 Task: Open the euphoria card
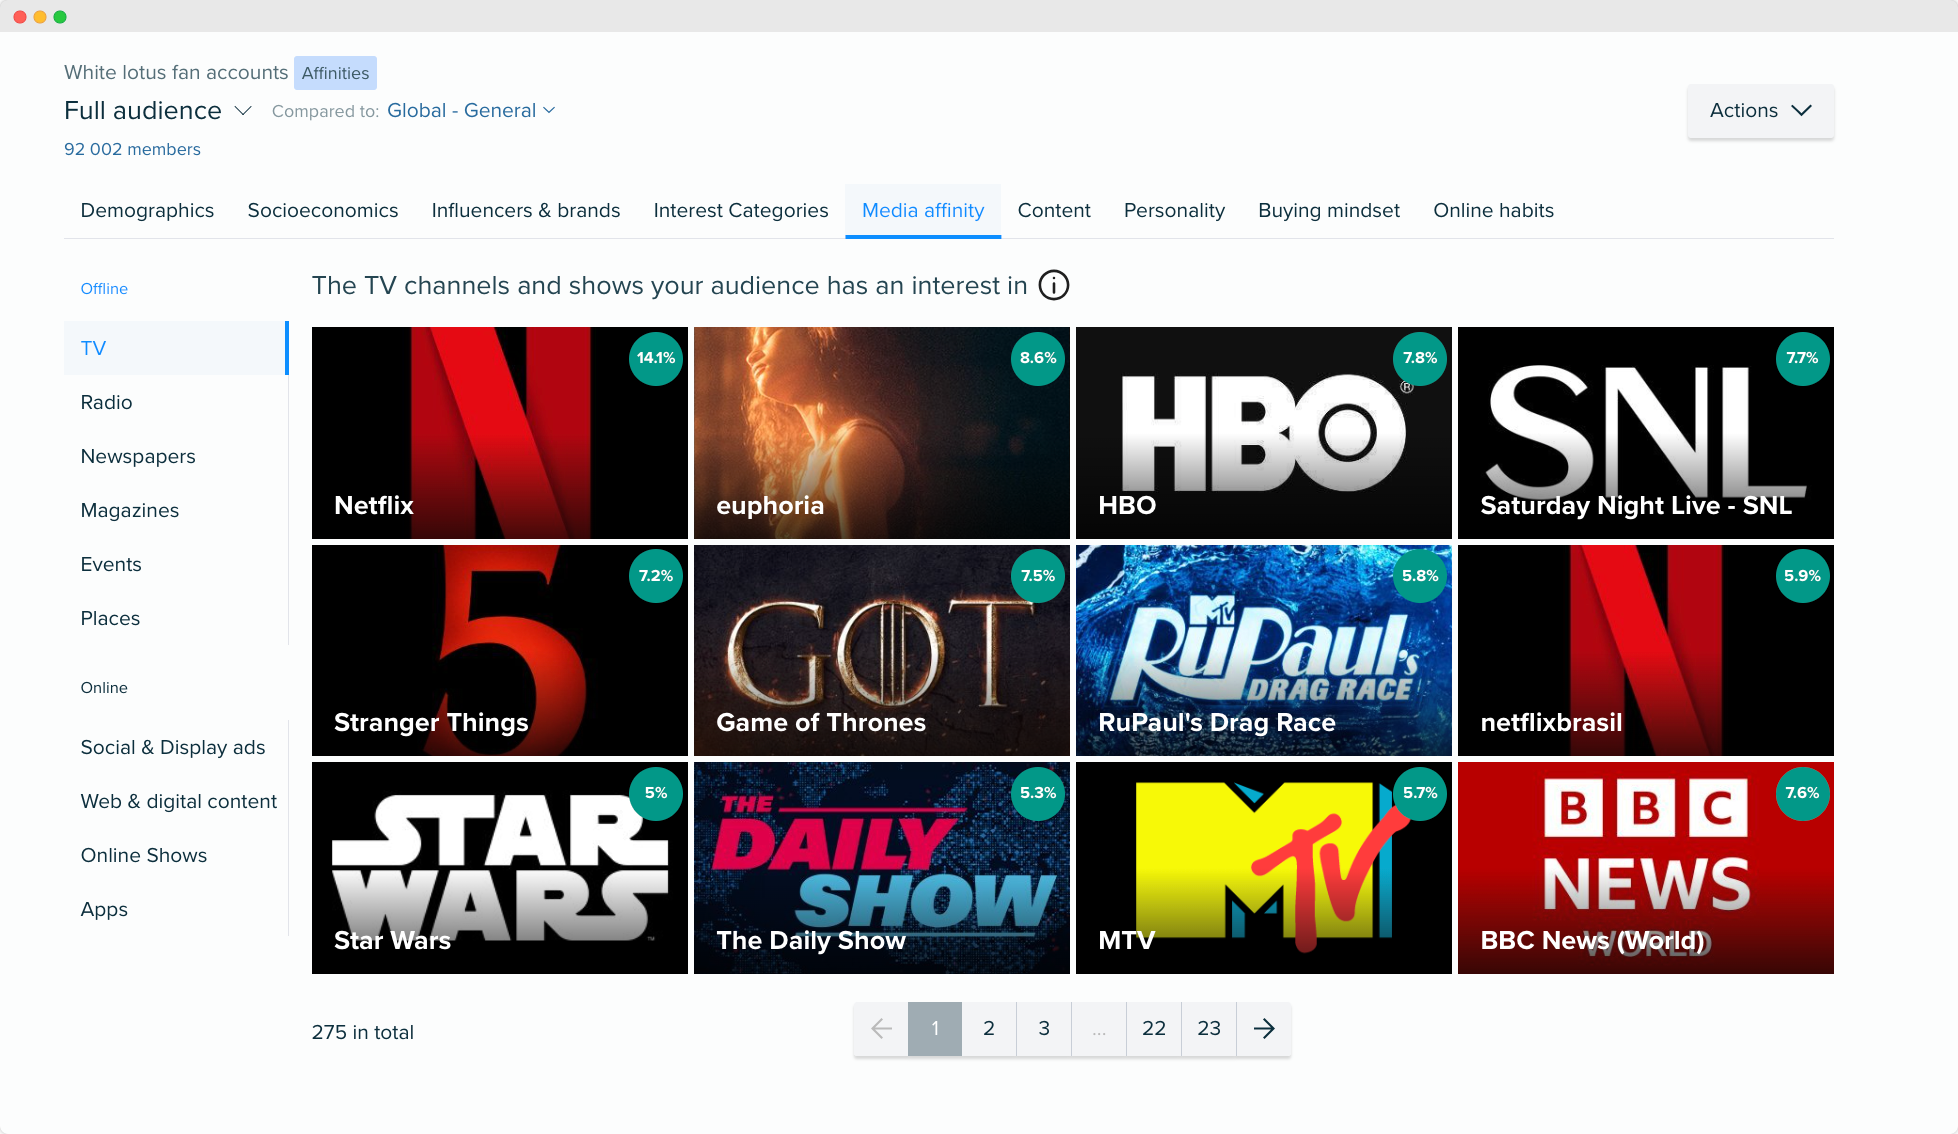pos(882,433)
